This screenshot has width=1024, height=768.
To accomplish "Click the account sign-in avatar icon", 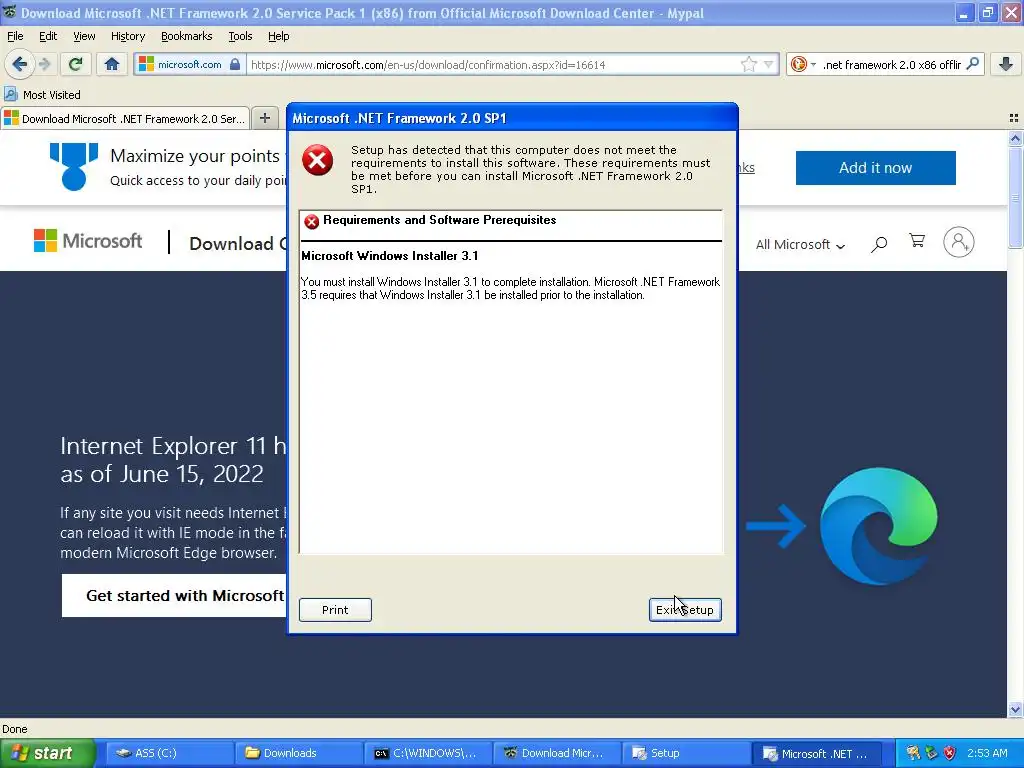I will point(958,242).
